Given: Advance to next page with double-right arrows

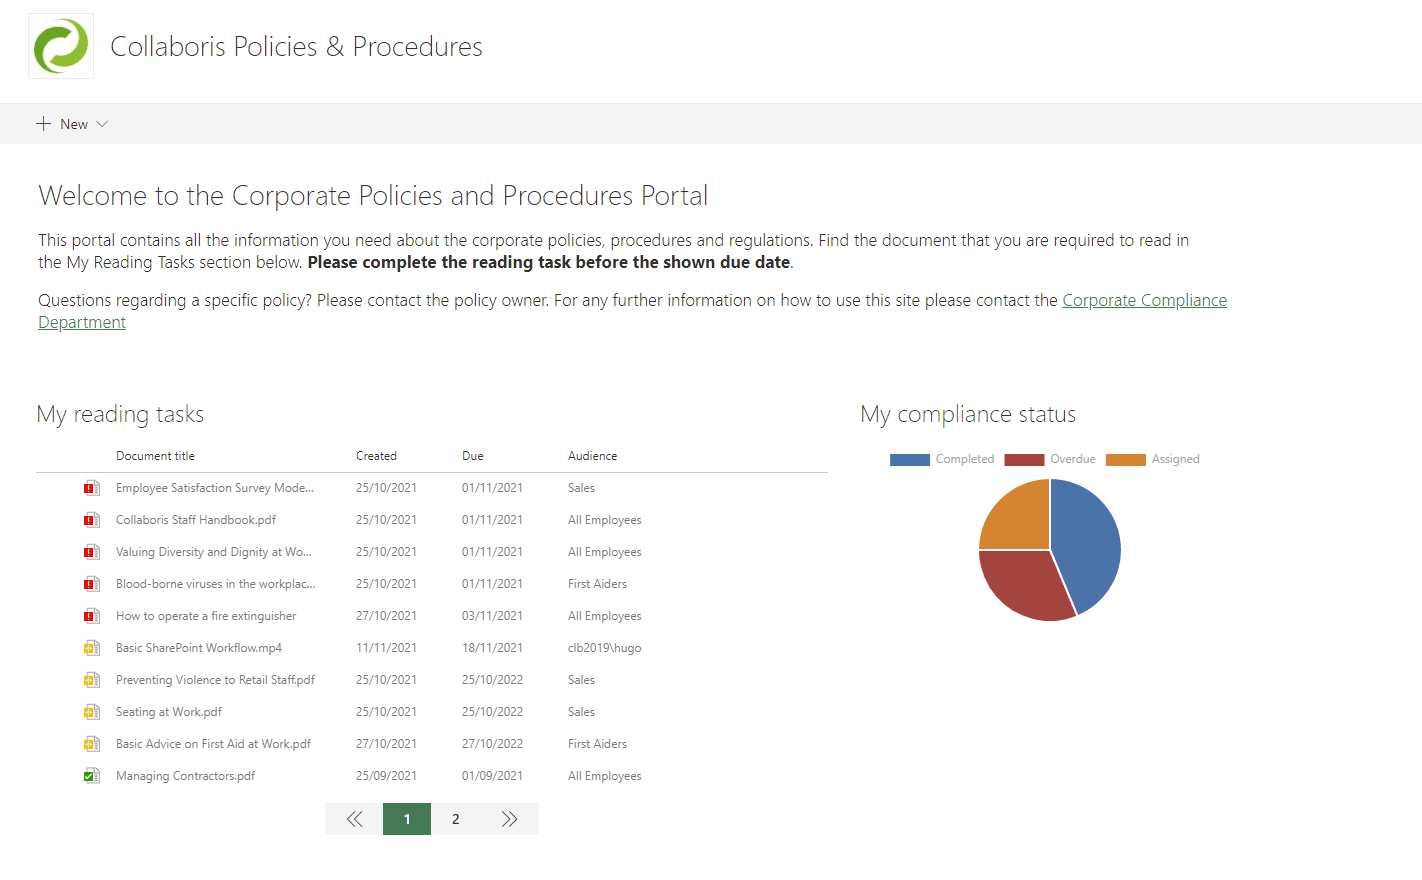Looking at the screenshot, I should click(510, 819).
